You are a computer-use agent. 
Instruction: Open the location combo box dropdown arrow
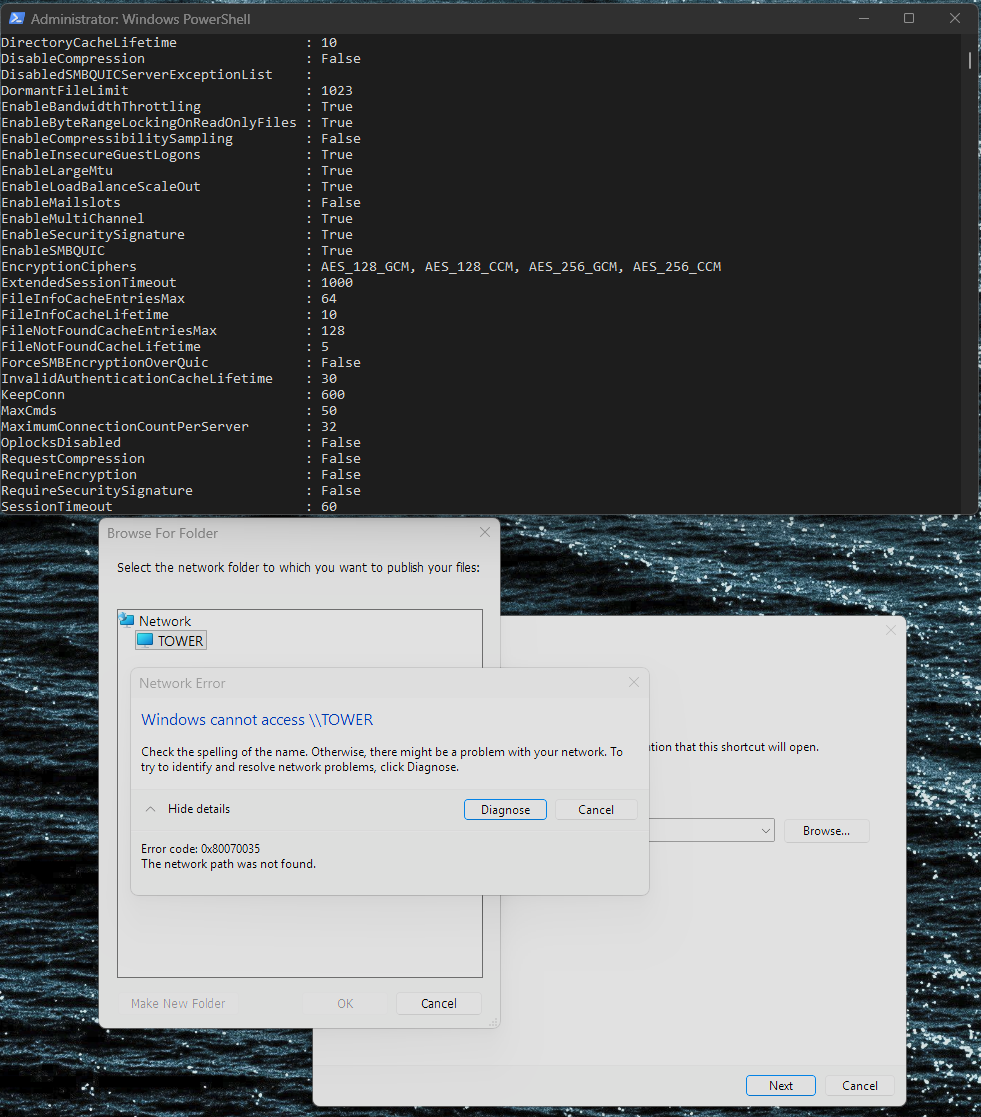tap(766, 831)
